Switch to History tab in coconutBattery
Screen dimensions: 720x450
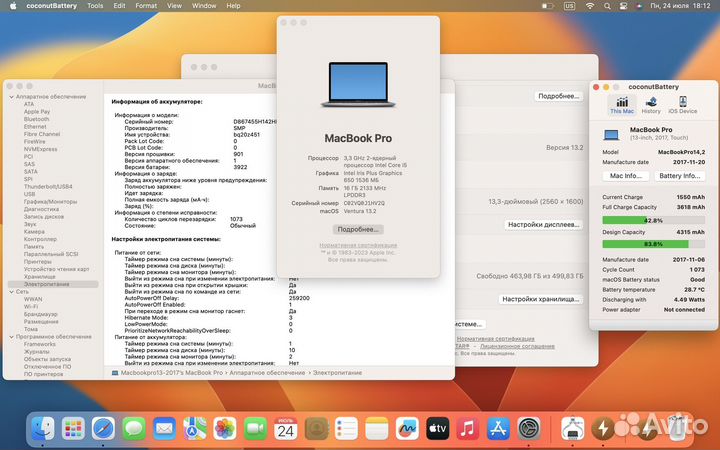pos(651,105)
